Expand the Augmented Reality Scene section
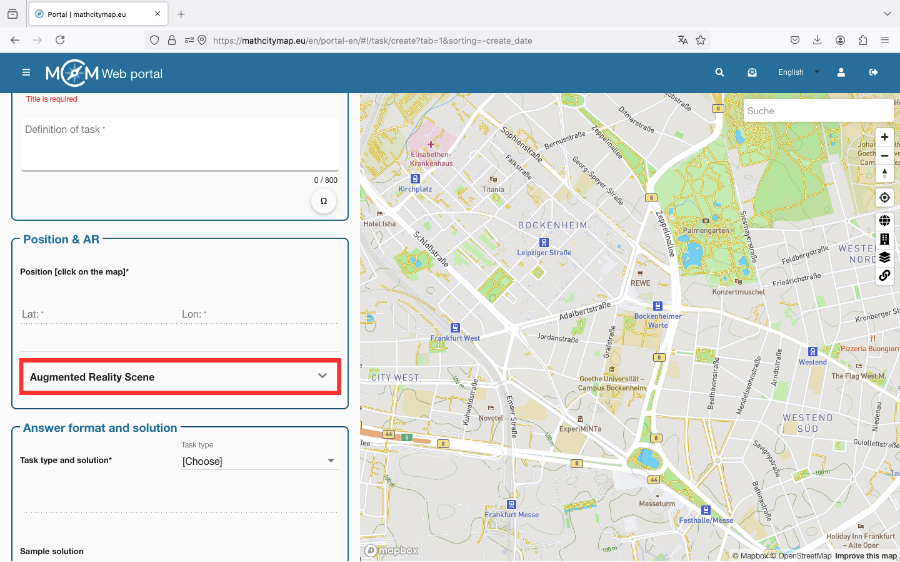This screenshot has height=562, width=900. click(180, 377)
